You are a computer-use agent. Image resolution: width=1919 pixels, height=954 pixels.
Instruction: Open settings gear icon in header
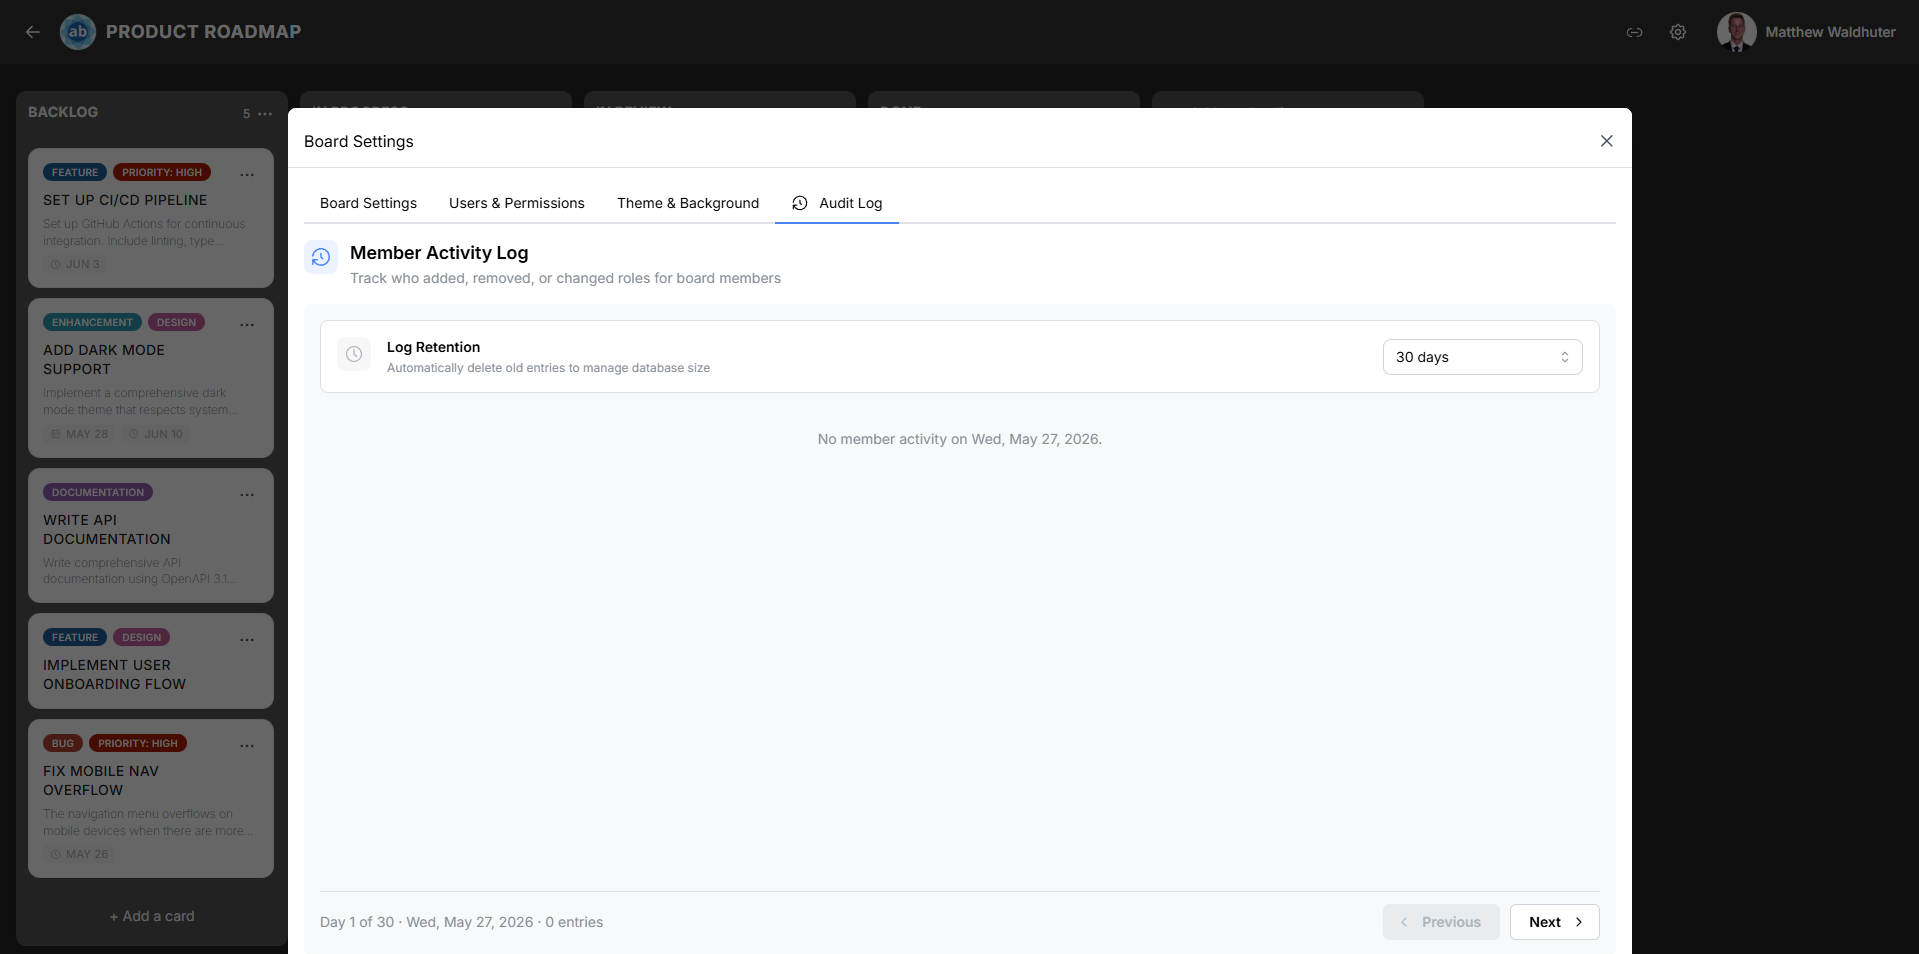click(1678, 32)
